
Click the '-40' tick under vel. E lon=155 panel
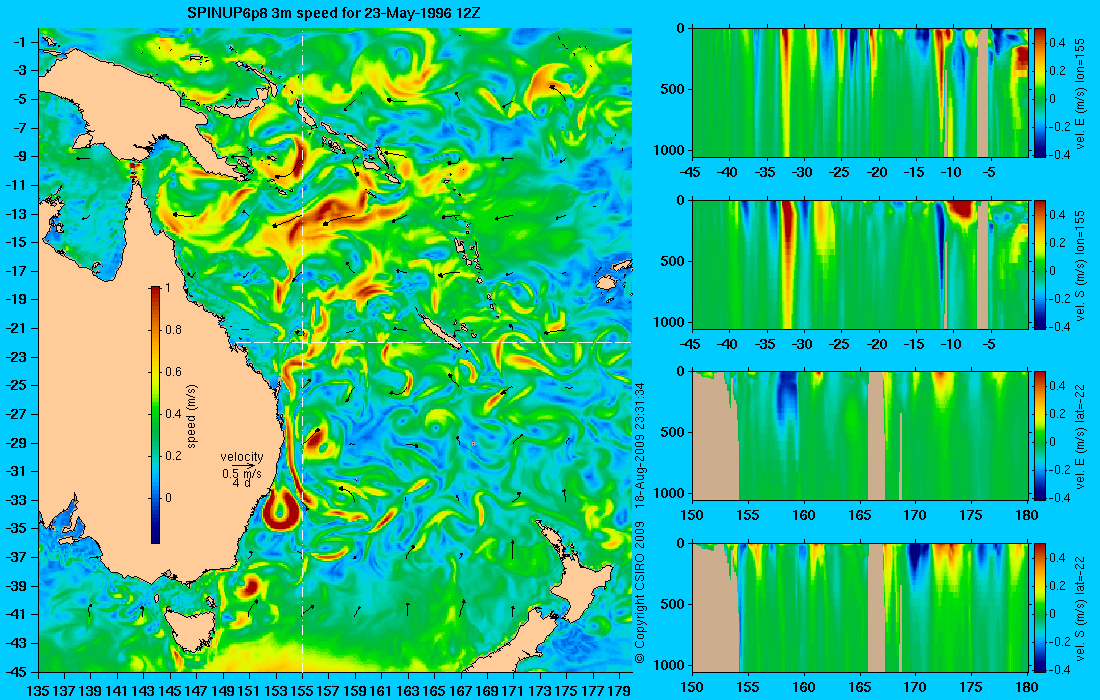point(729,173)
